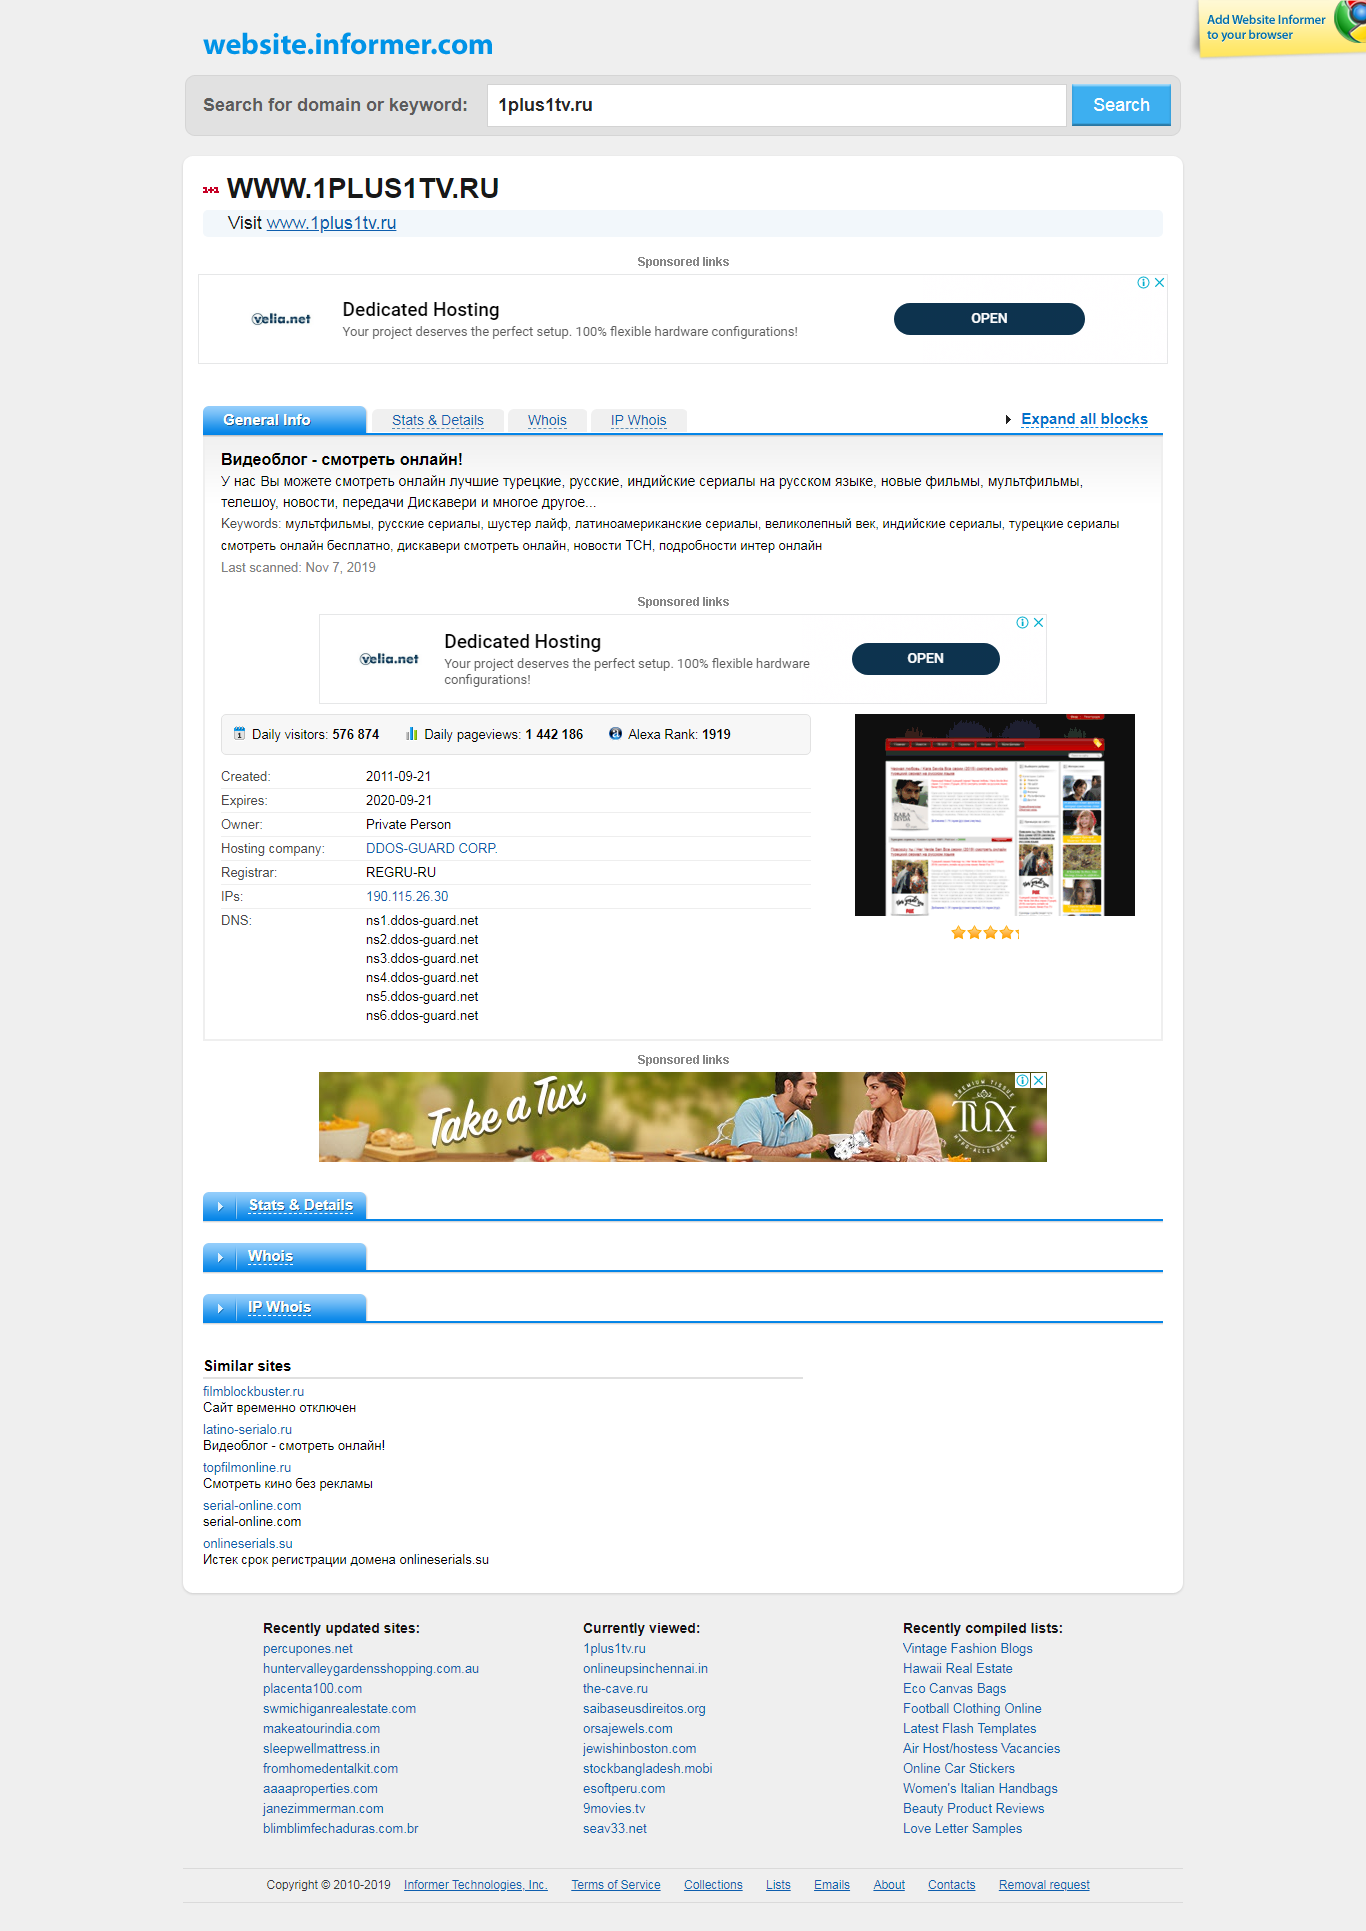Click the Chrome icon in Add Website Informer banner
Viewport: 1366px width, 1931px height.
1350,22
